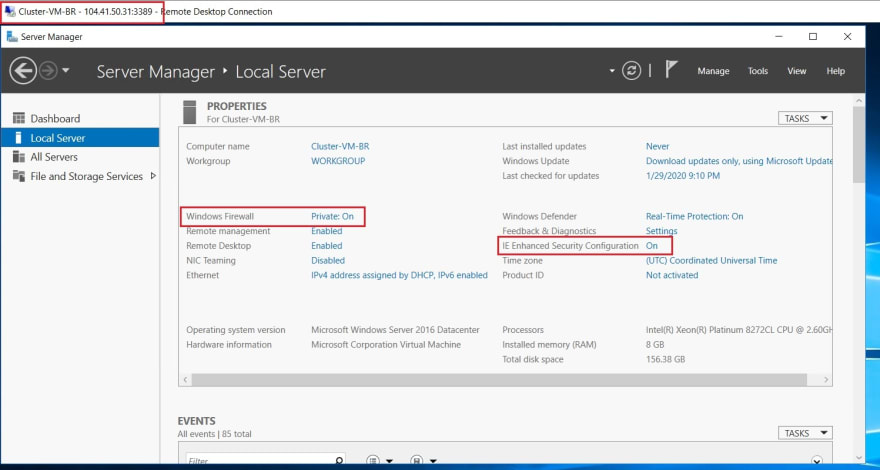Viewport: 880px width, 470px height.
Task: Click the IE Enhanced Security Configuration On link
Action: click(652, 245)
